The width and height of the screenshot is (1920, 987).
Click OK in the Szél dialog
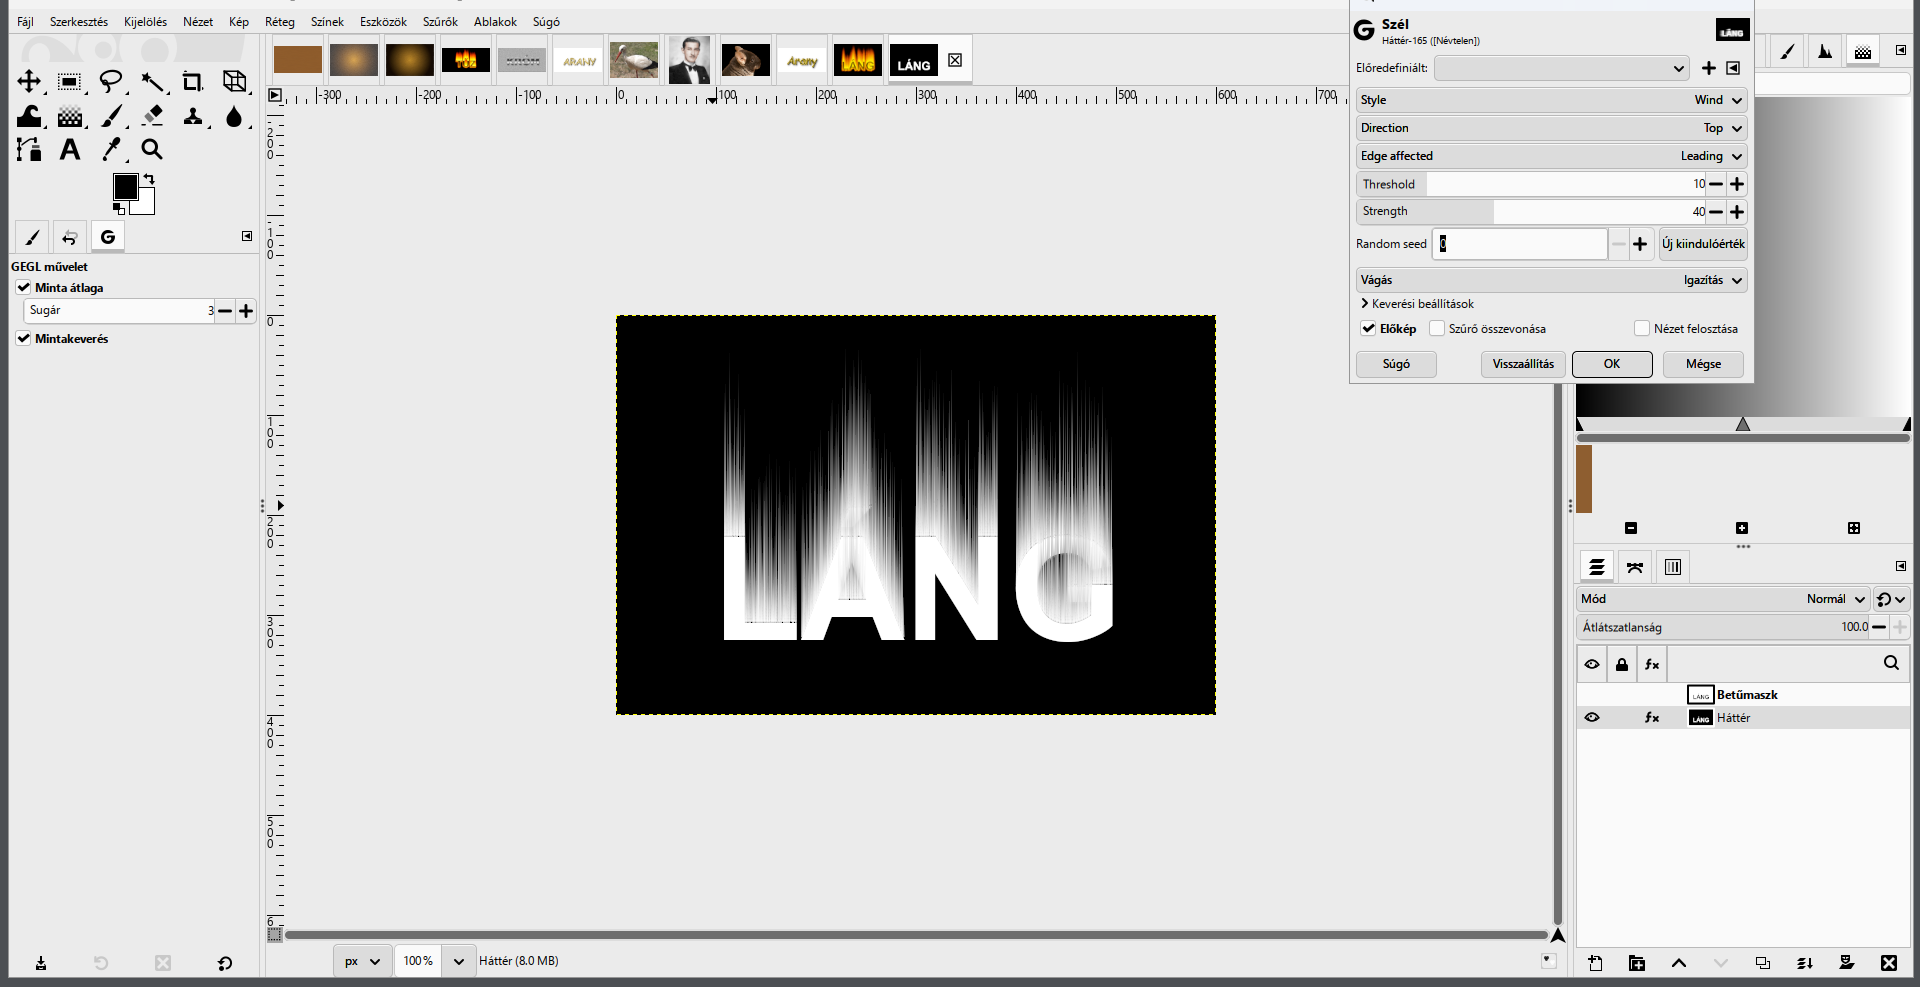click(1612, 364)
